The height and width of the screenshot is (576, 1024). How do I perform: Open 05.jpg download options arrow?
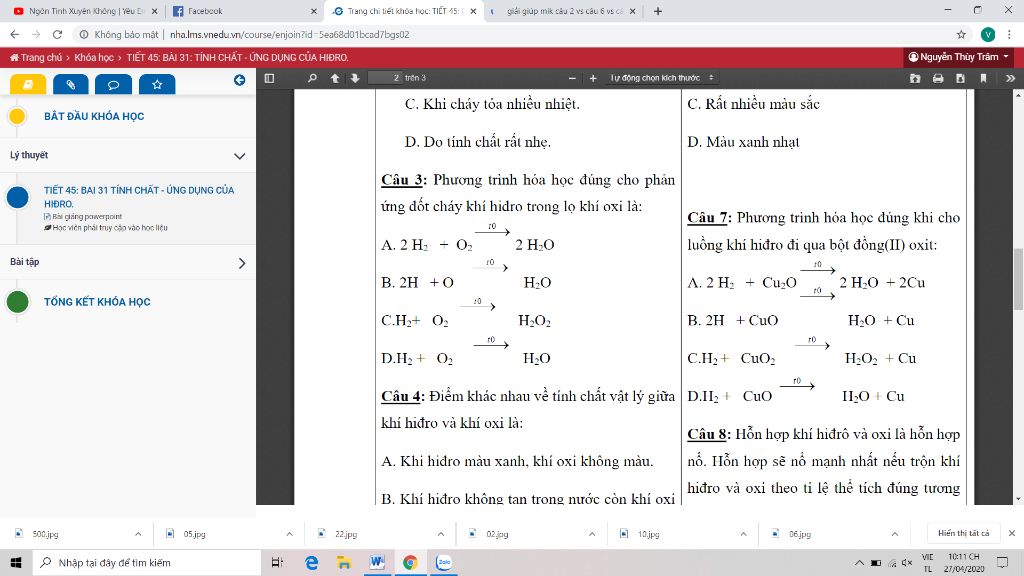tap(289, 534)
